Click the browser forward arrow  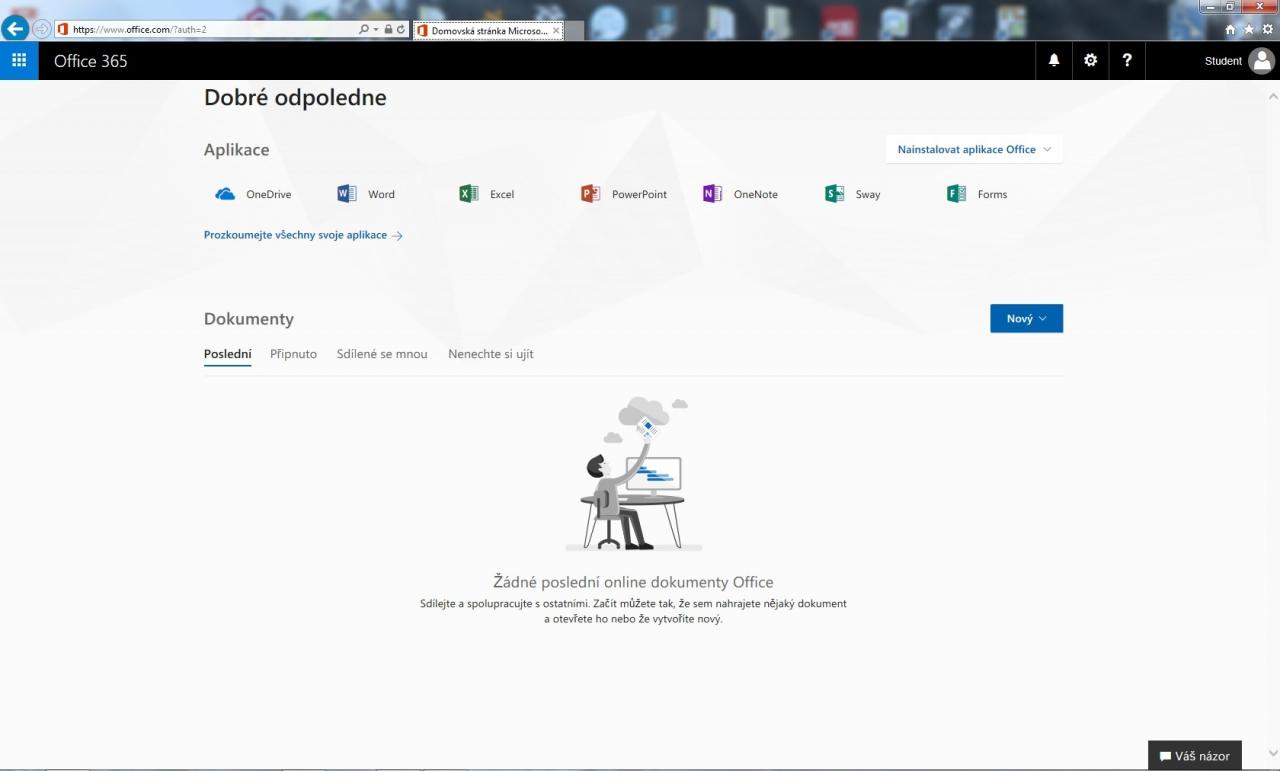click(42, 29)
